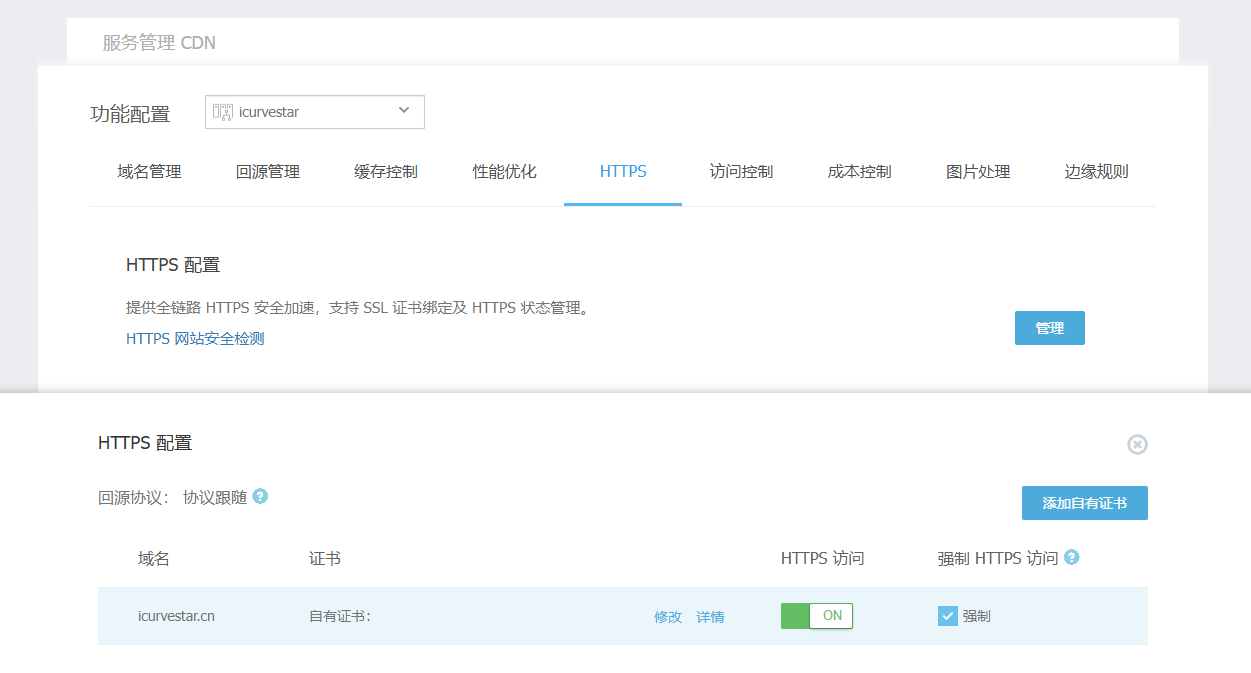Click 添加自有证书 button
This screenshot has height=673, width=1251.
1084,503
